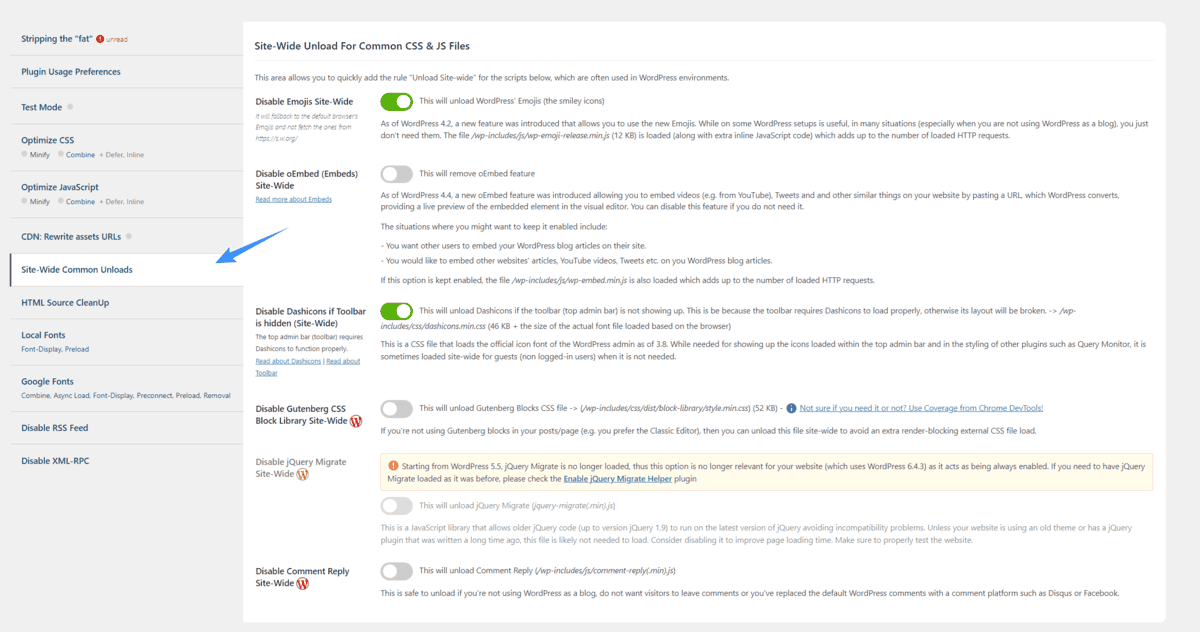Click 'This will unload Comment Reply' text
Screen dimensions: 1200x632
click(x=548, y=570)
